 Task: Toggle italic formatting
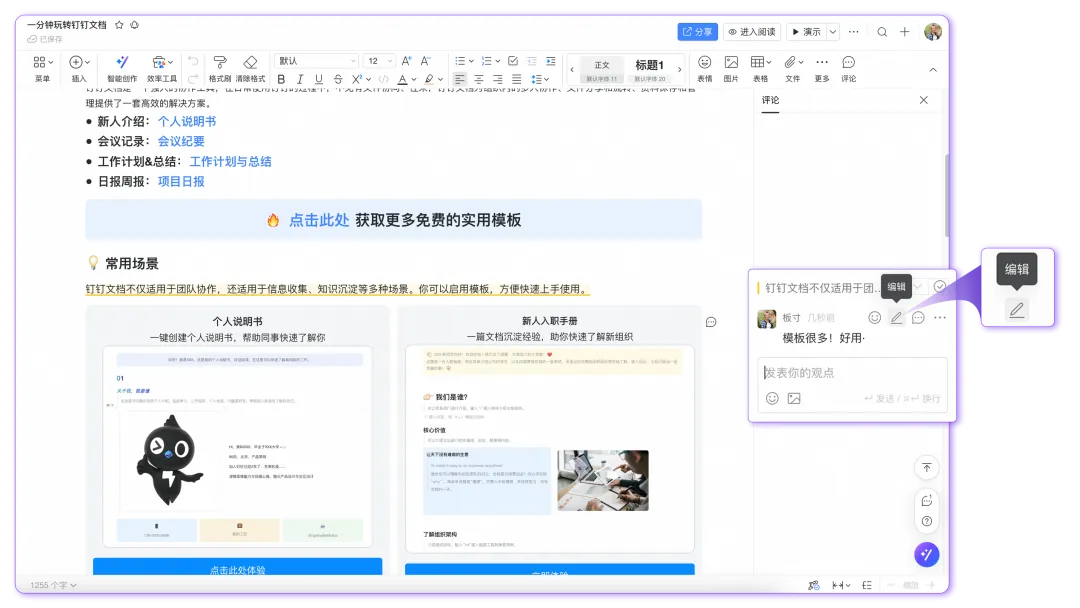point(300,79)
